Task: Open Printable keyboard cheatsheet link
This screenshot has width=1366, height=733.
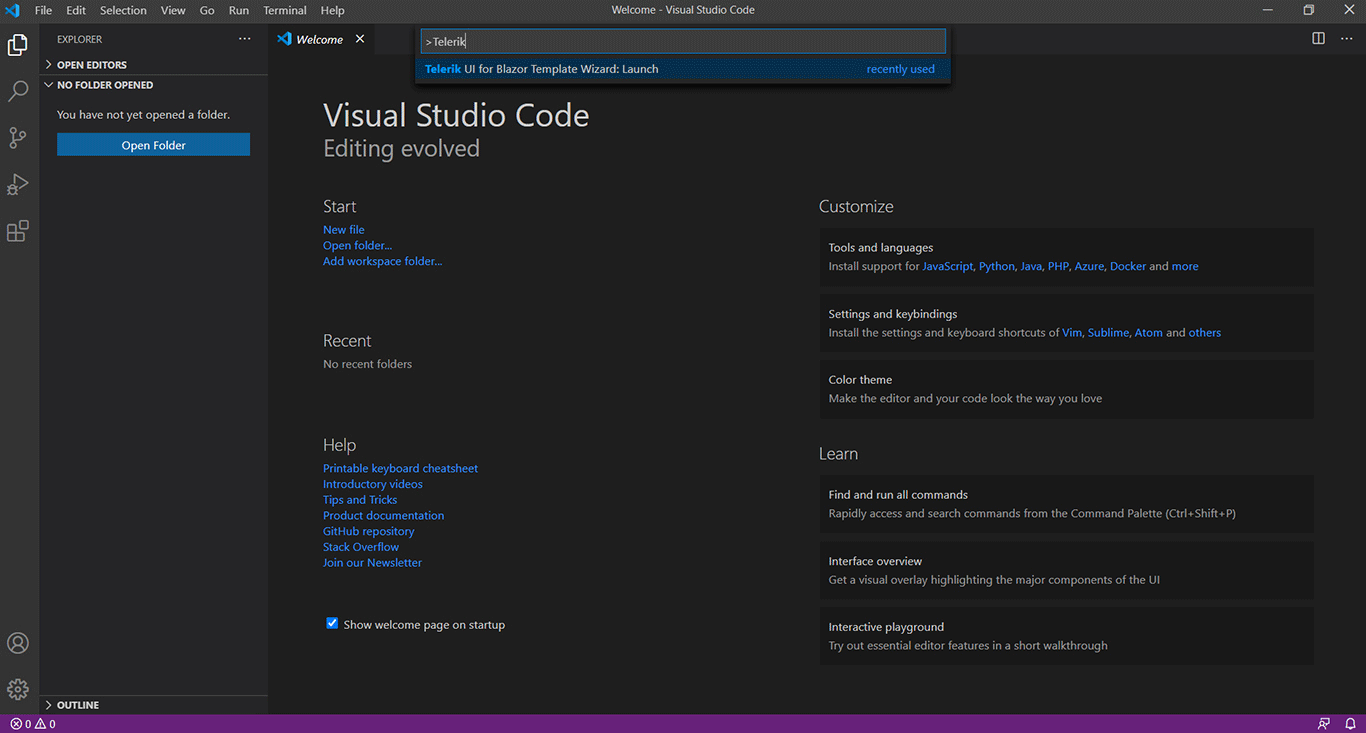Action: click(400, 468)
